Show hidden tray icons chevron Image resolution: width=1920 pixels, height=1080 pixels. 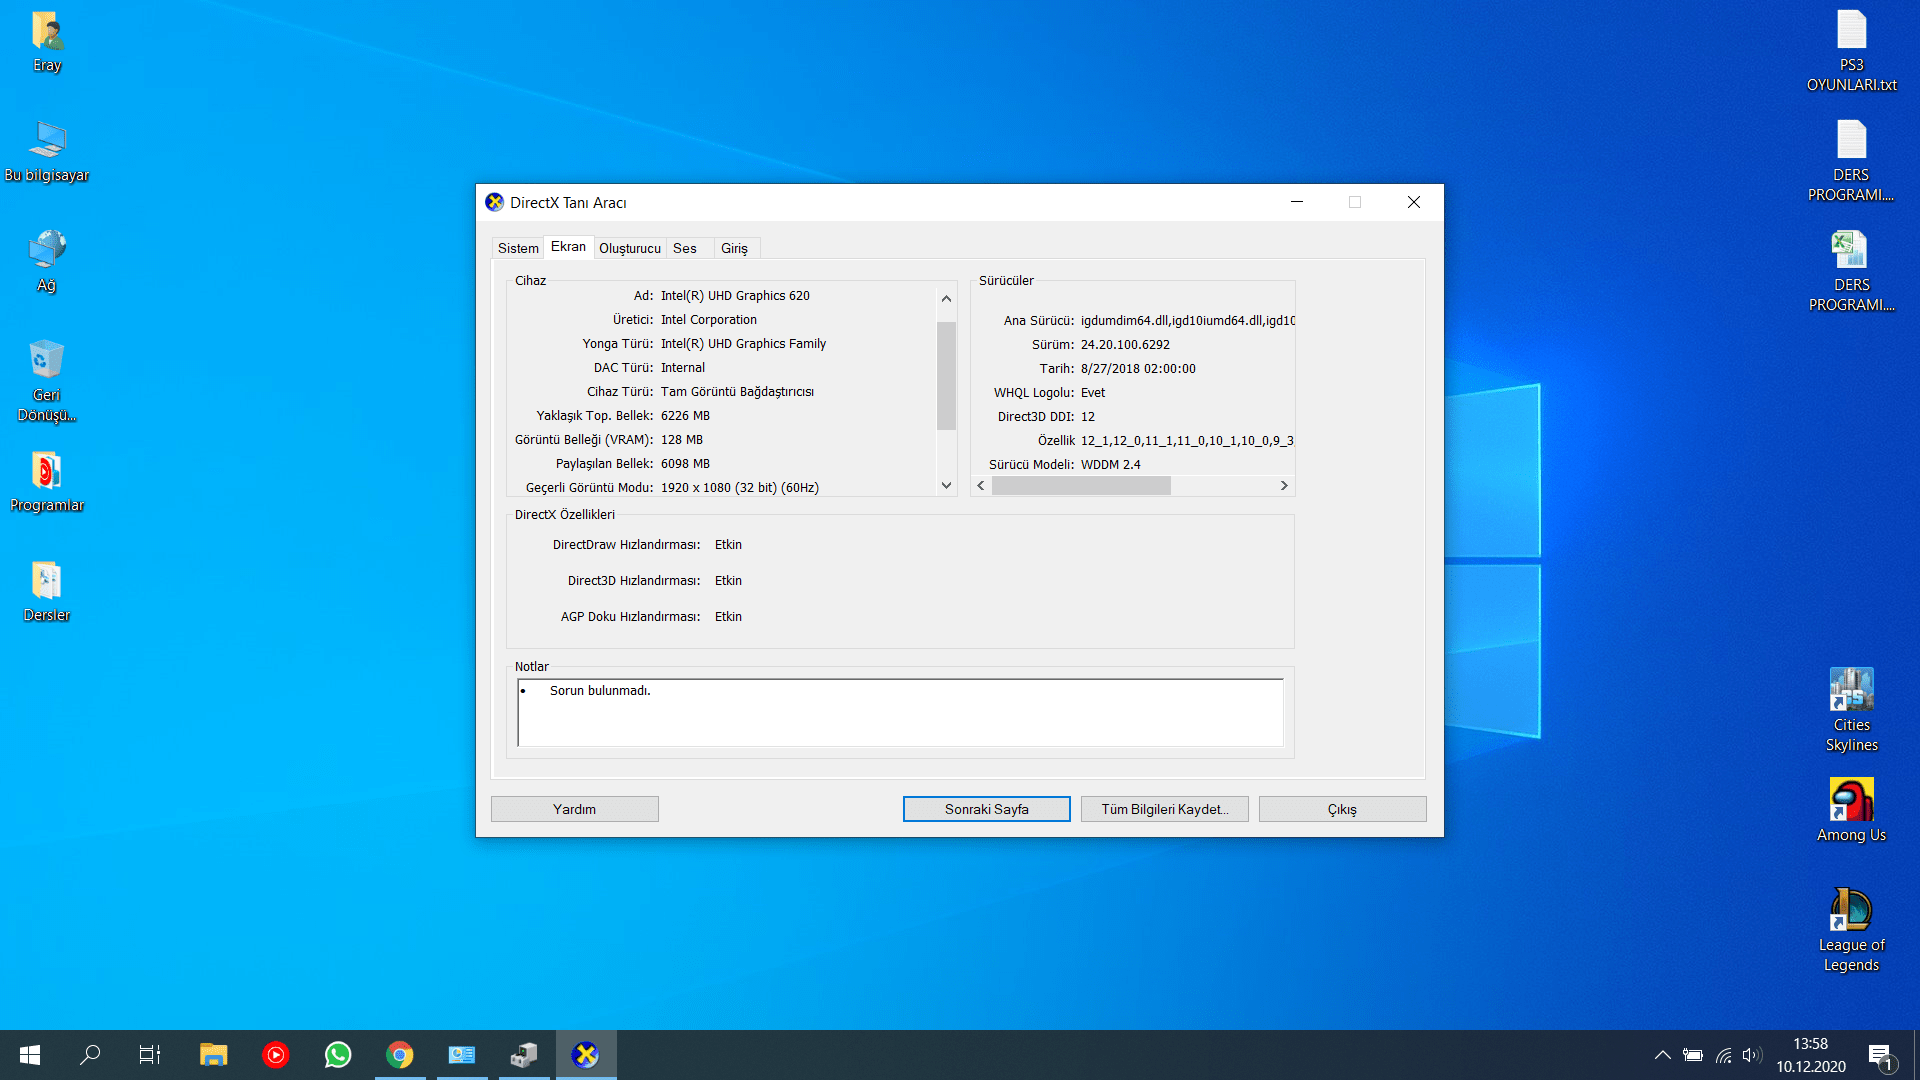tap(1662, 1055)
